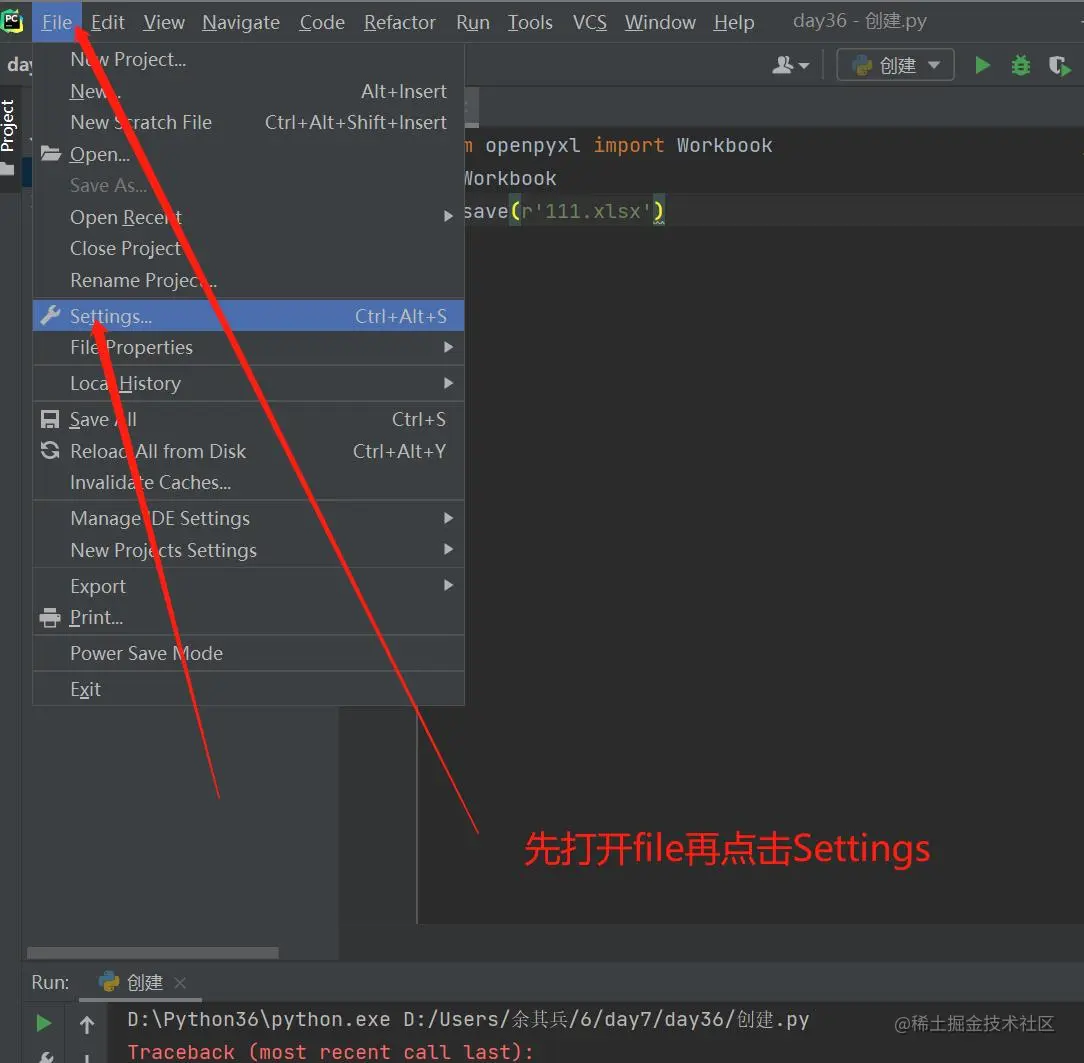Click the Open folder icon
The height and width of the screenshot is (1063, 1084).
[50, 153]
